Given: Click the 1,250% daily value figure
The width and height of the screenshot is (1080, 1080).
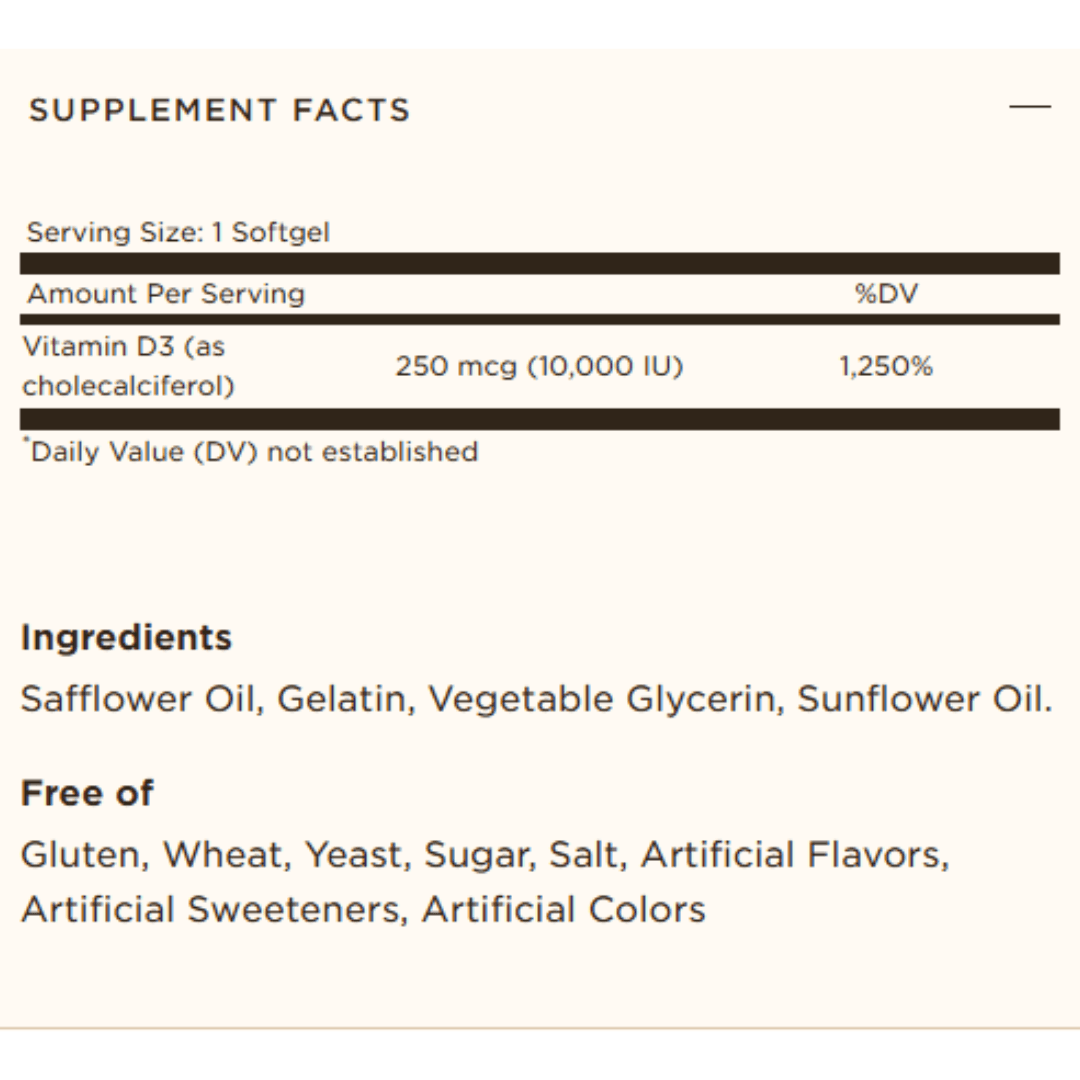Looking at the screenshot, I should click(x=886, y=366).
